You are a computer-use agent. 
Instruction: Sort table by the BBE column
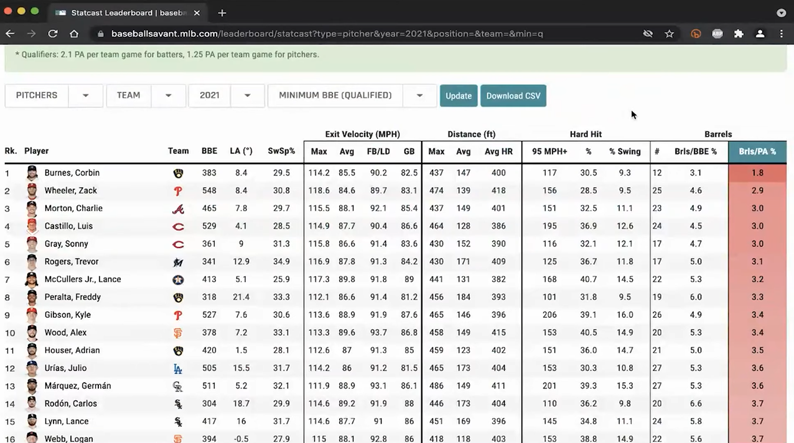(209, 151)
